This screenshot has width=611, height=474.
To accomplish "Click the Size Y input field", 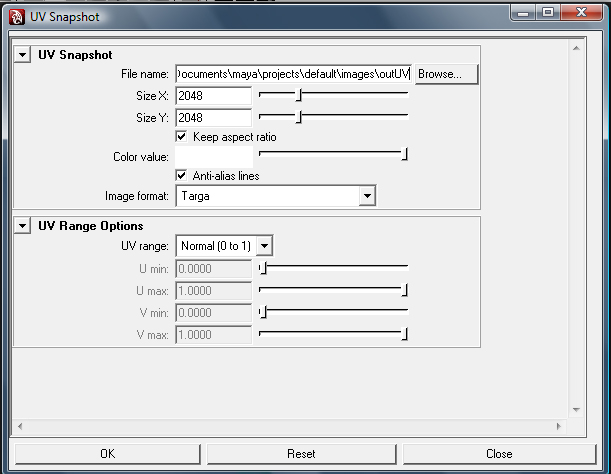I will point(213,117).
